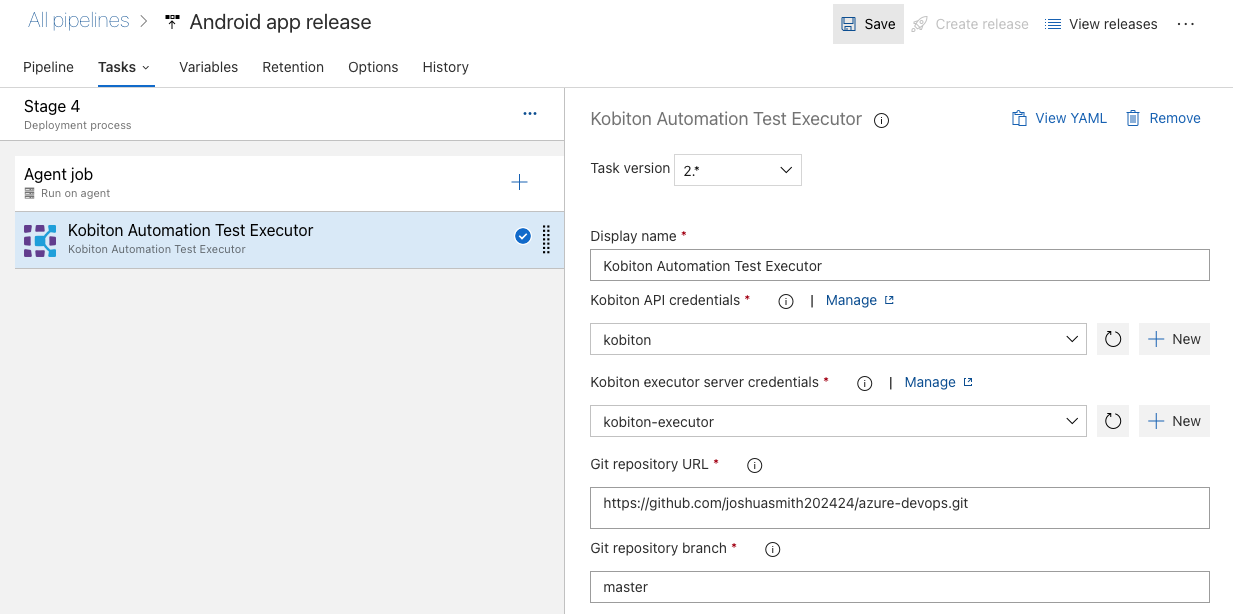1233x614 pixels.
Task: Click the Create release button label
Action: pyautogui.click(x=982, y=24)
